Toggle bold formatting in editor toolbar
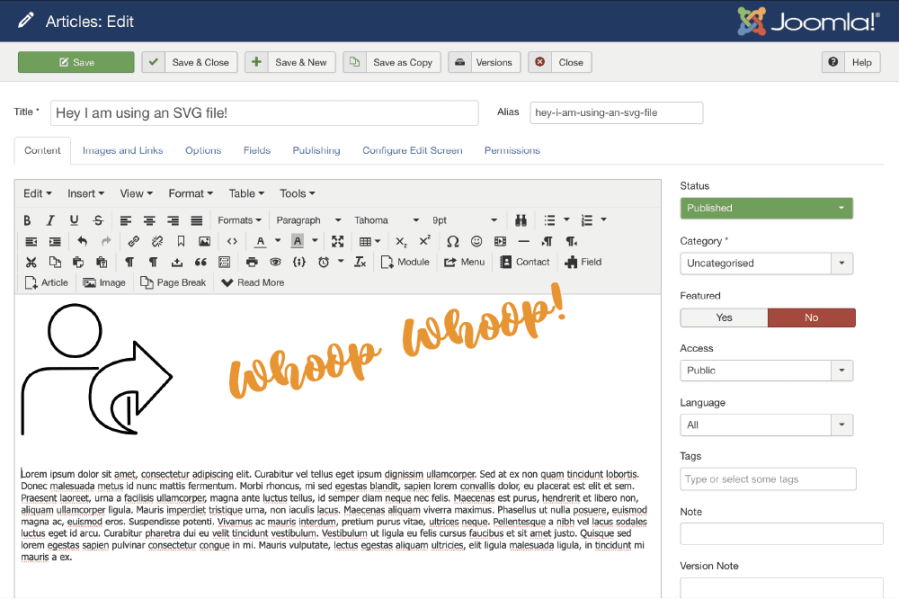900x599 pixels. [27, 220]
